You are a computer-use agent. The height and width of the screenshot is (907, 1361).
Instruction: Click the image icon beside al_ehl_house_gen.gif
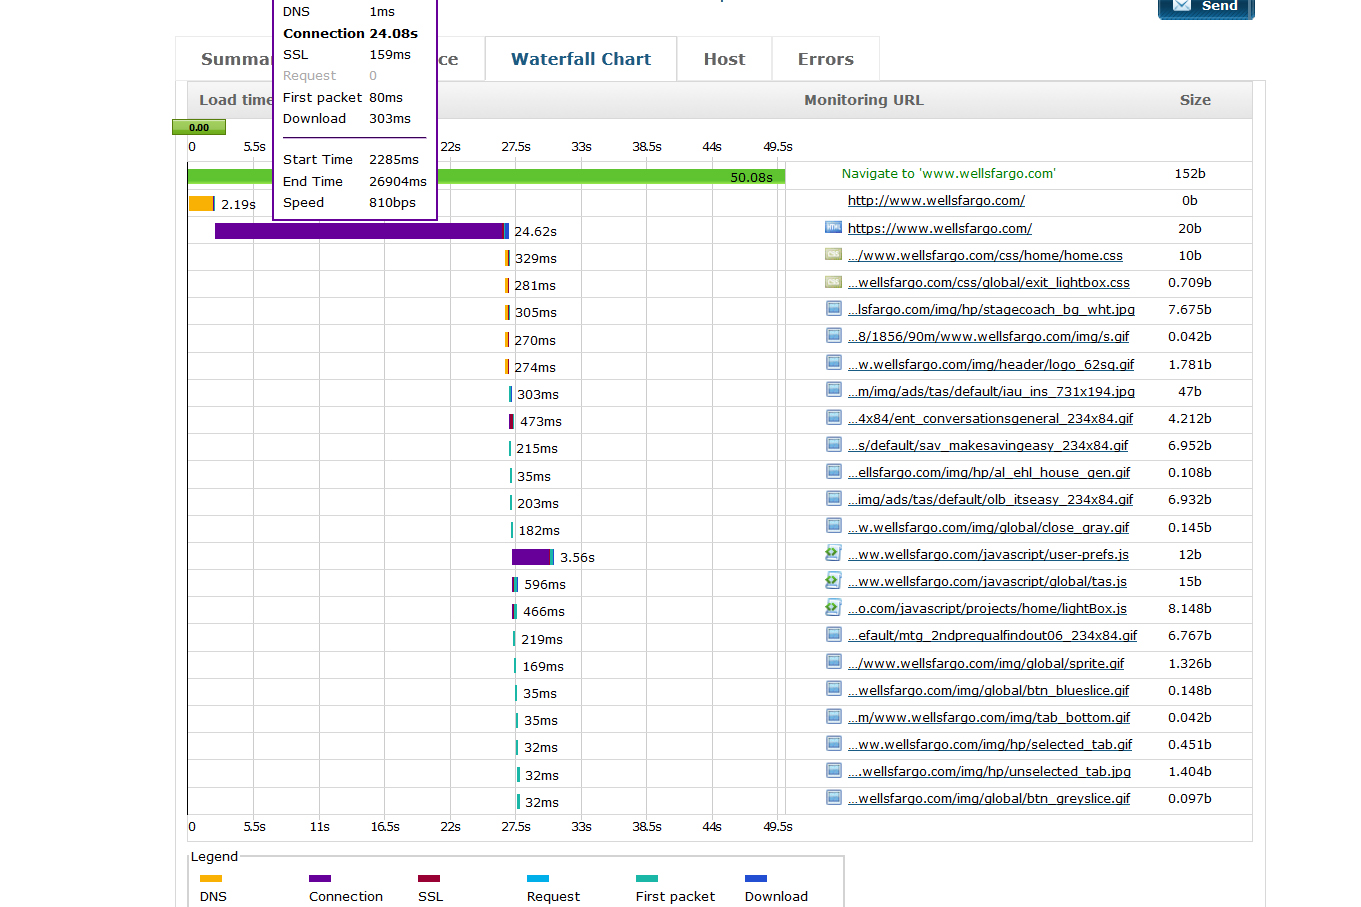point(833,471)
